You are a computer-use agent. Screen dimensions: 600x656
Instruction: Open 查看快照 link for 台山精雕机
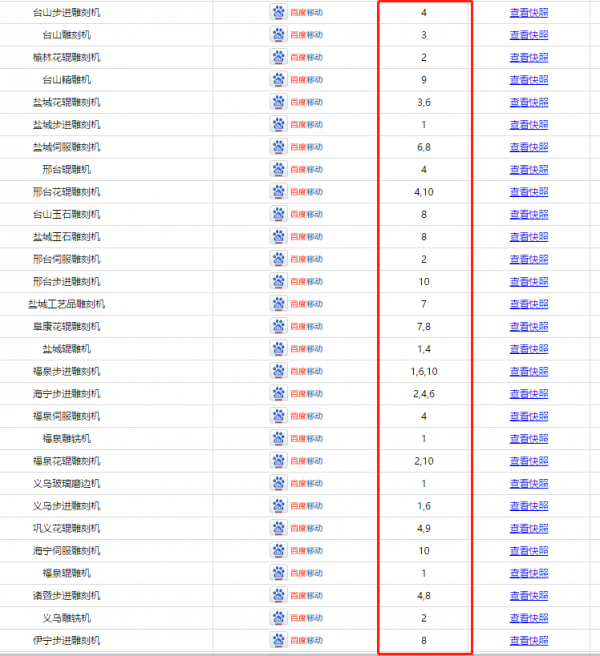click(529, 79)
